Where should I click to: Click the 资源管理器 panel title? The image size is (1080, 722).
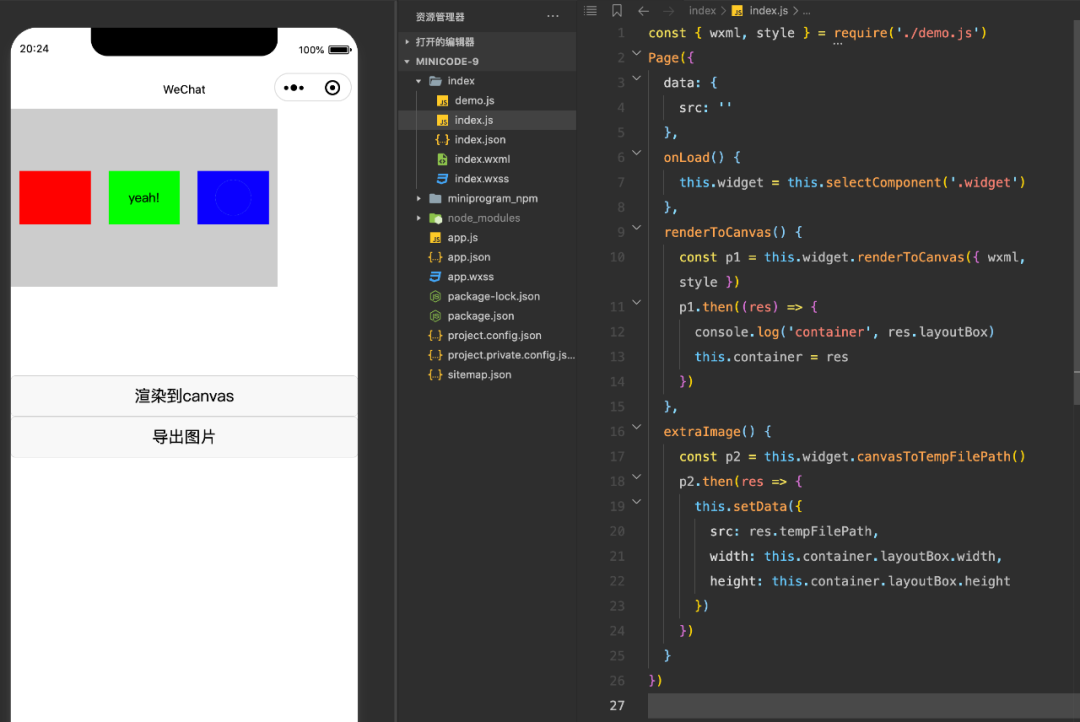pyautogui.click(x=439, y=17)
